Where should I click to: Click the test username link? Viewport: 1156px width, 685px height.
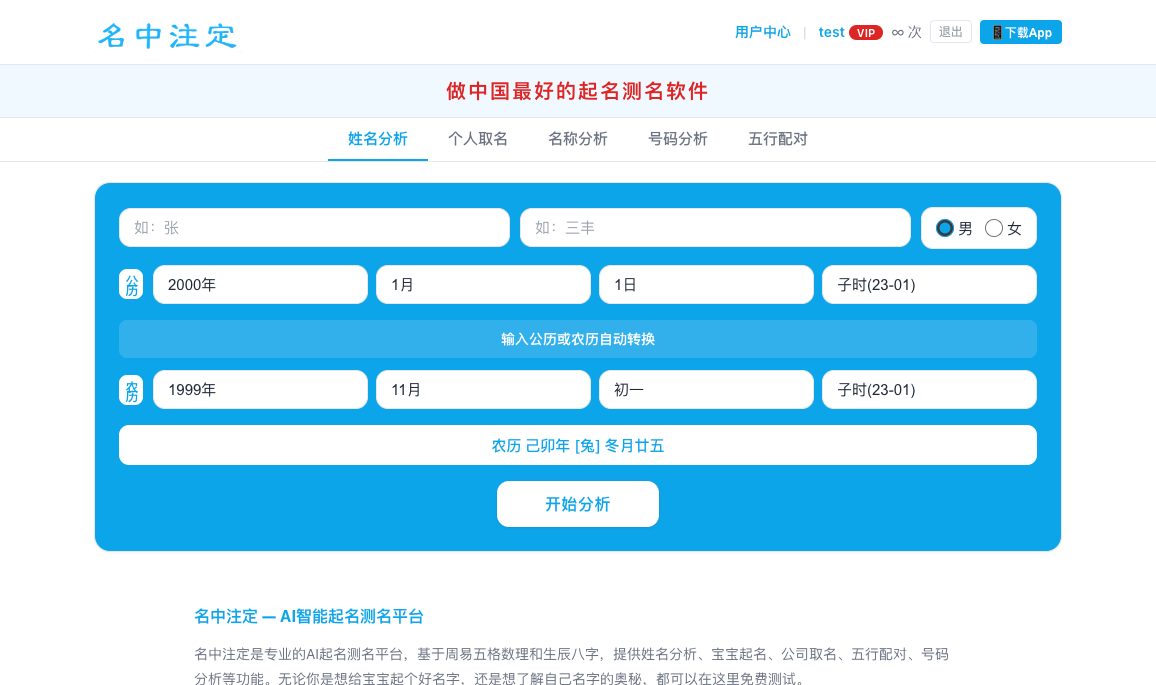pyautogui.click(x=831, y=32)
